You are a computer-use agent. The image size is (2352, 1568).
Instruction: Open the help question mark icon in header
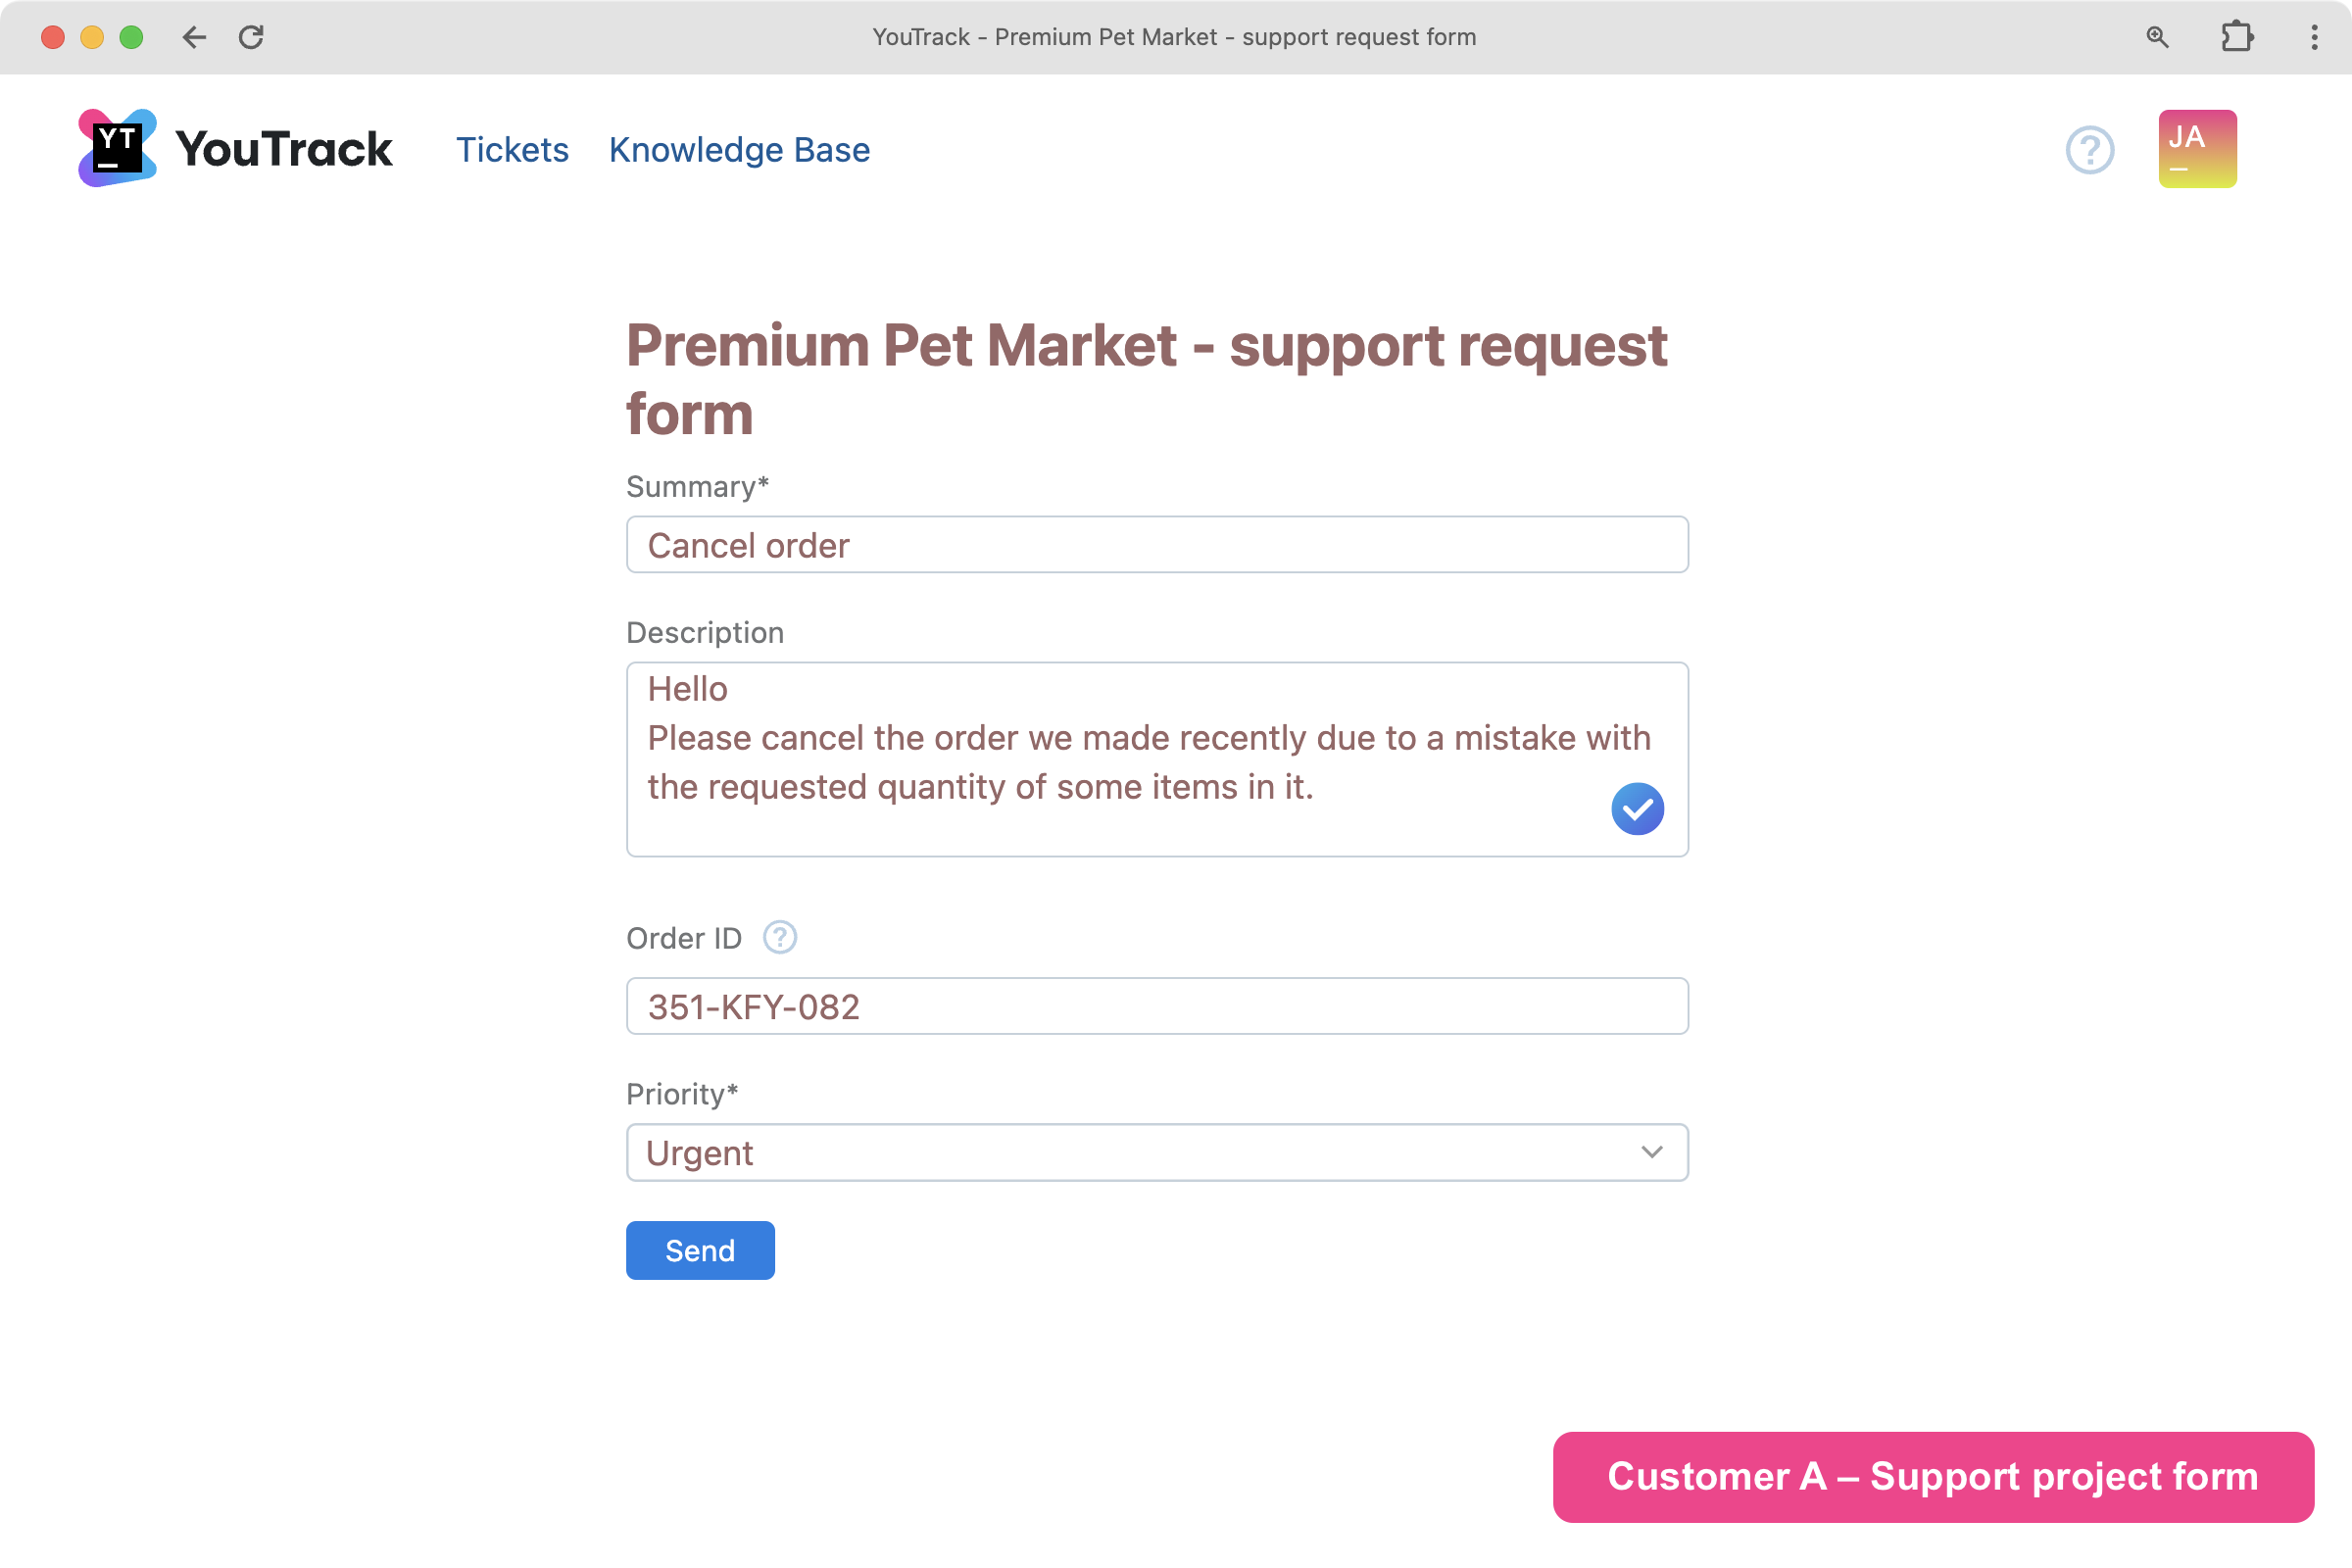coord(2089,150)
